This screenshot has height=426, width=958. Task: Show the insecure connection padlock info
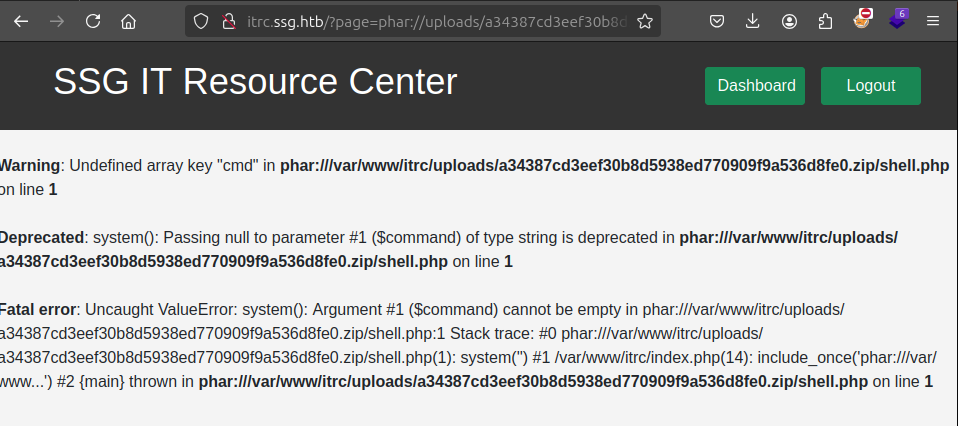tap(228, 21)
